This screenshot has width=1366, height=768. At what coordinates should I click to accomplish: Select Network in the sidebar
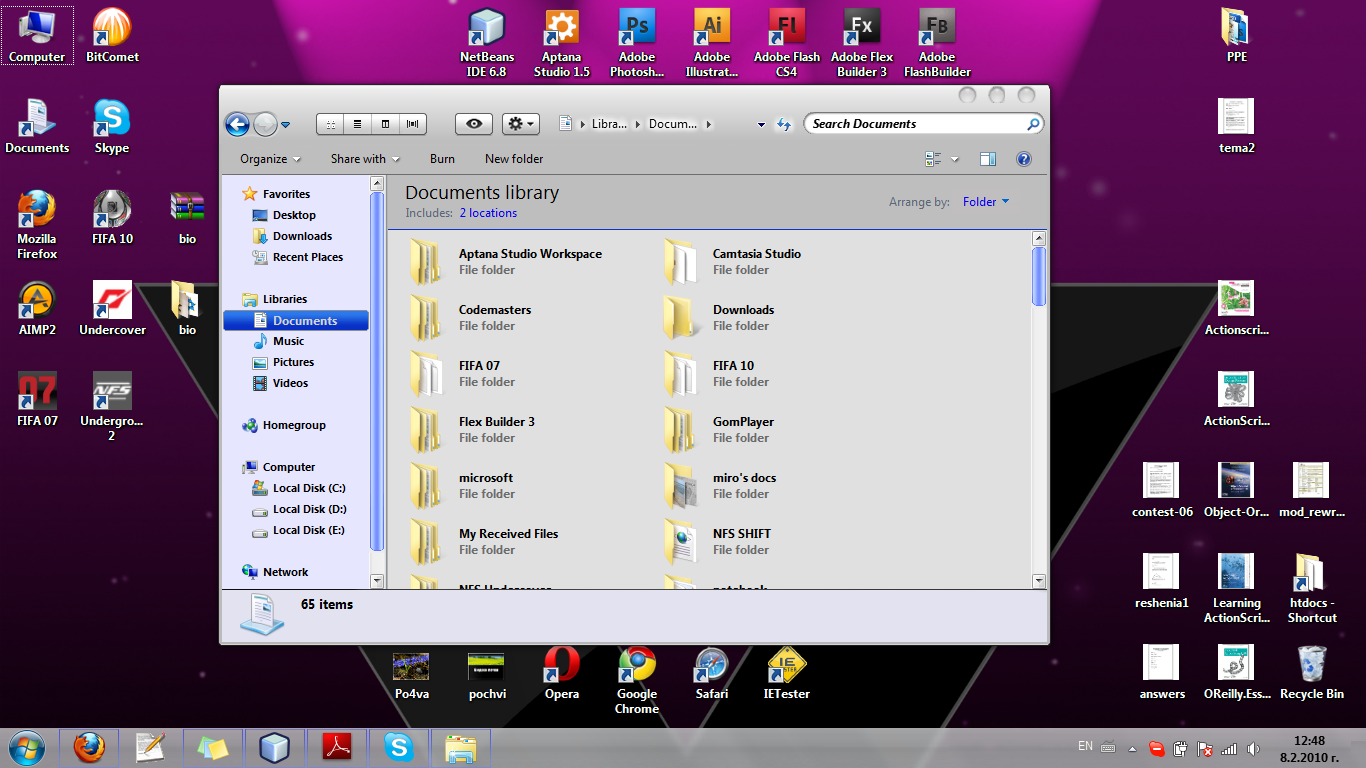275,572
